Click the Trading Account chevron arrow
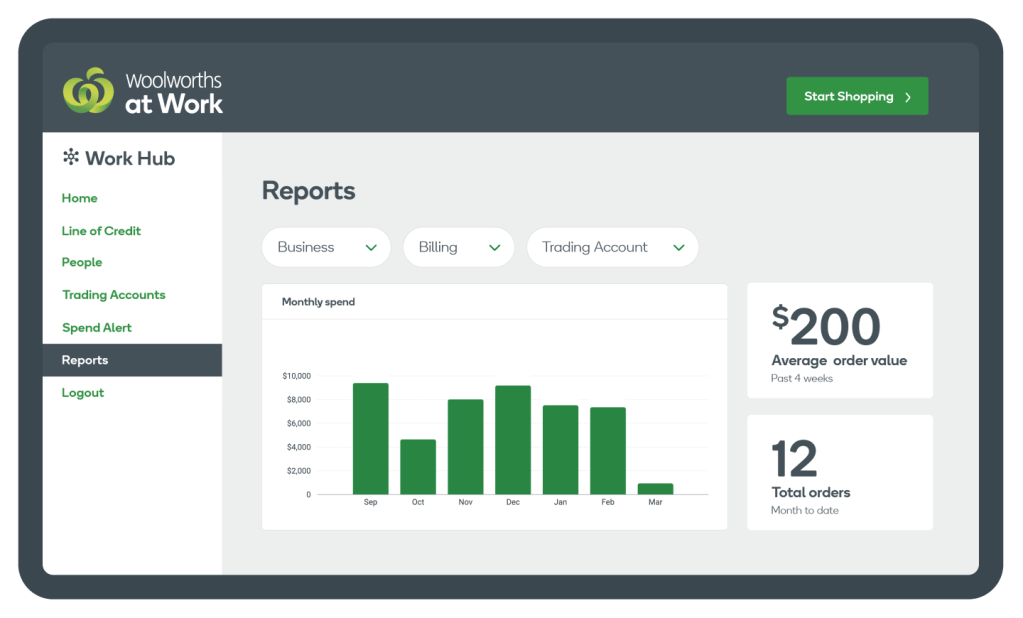Image resolution: width=1023 pixels, height=618 pixels. (679, 248)
